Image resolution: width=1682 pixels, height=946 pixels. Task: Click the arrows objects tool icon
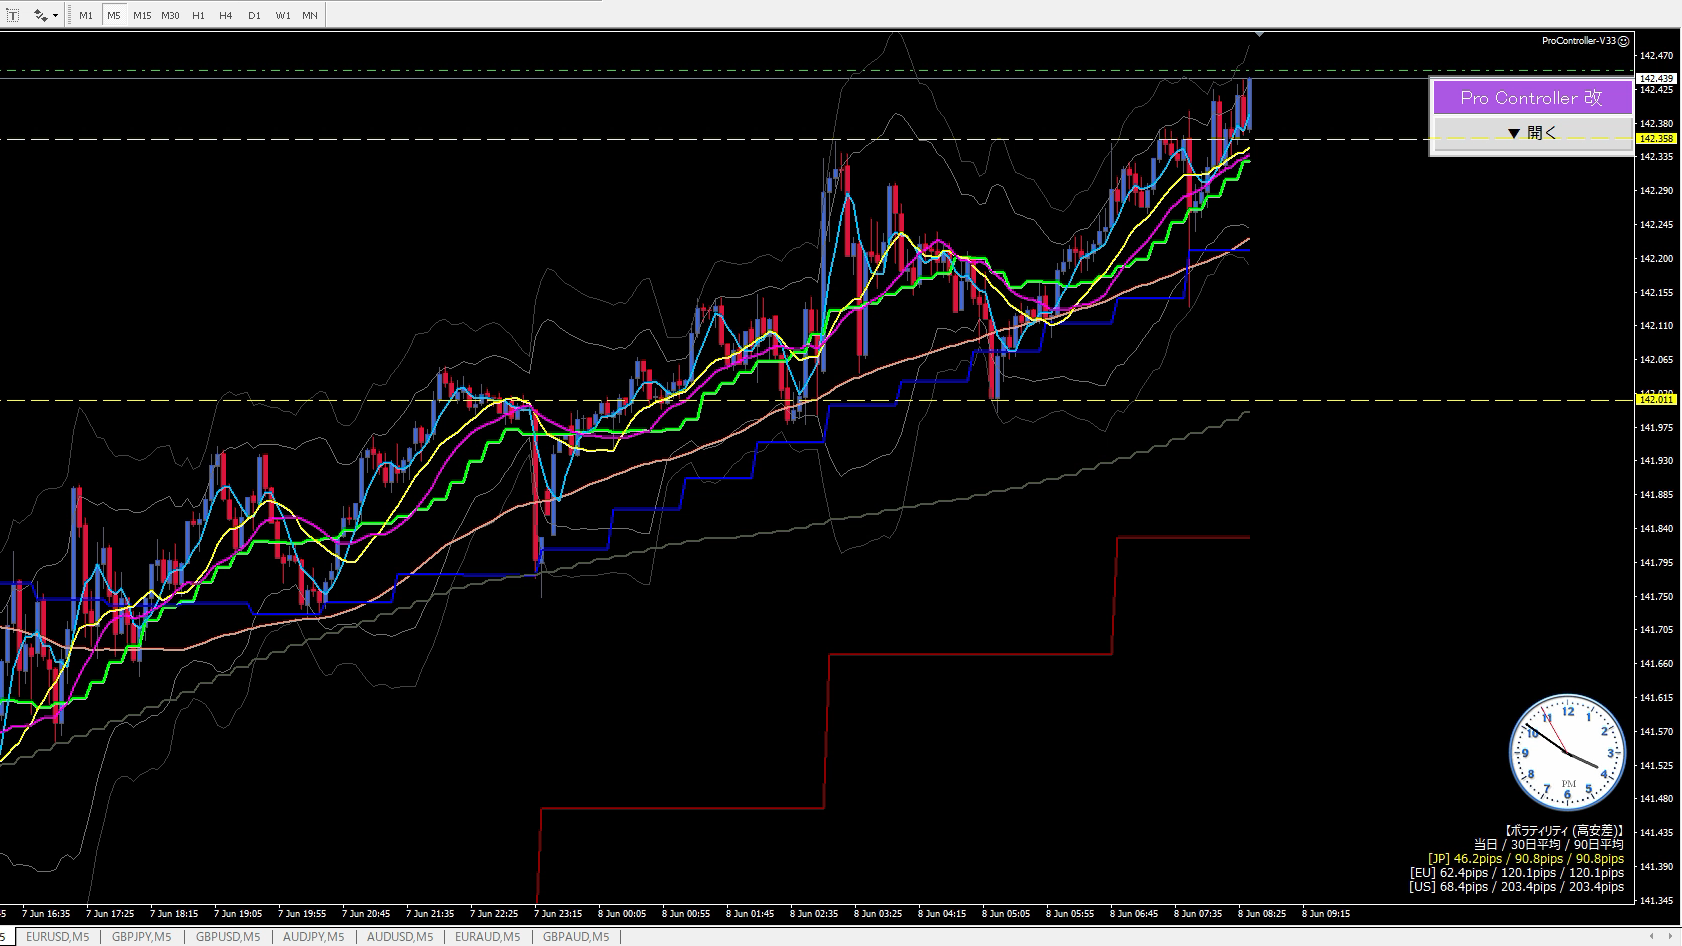[x=39, y=15]
